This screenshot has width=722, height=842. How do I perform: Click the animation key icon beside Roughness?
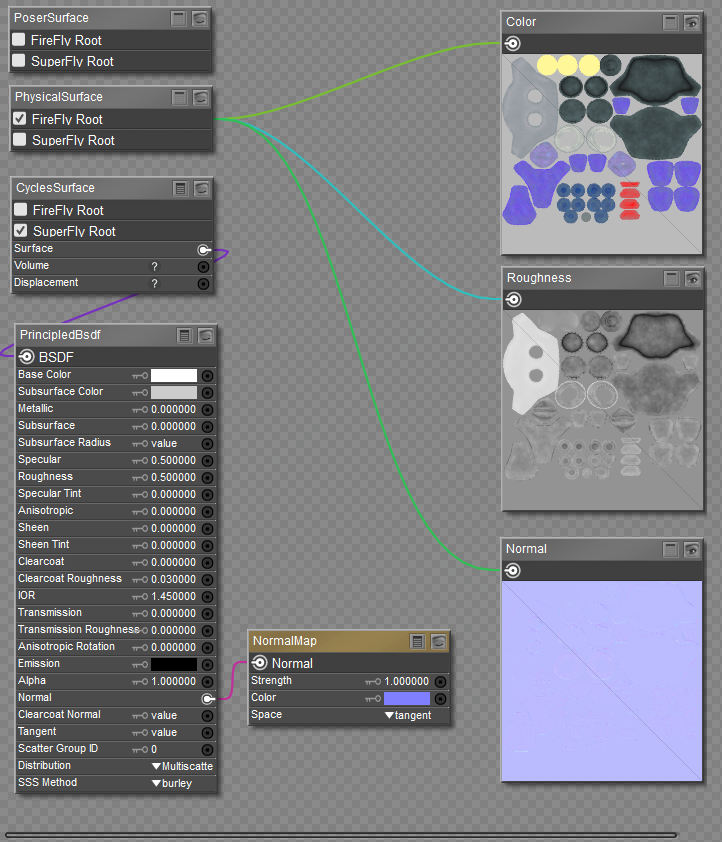[x=140, y=477]
